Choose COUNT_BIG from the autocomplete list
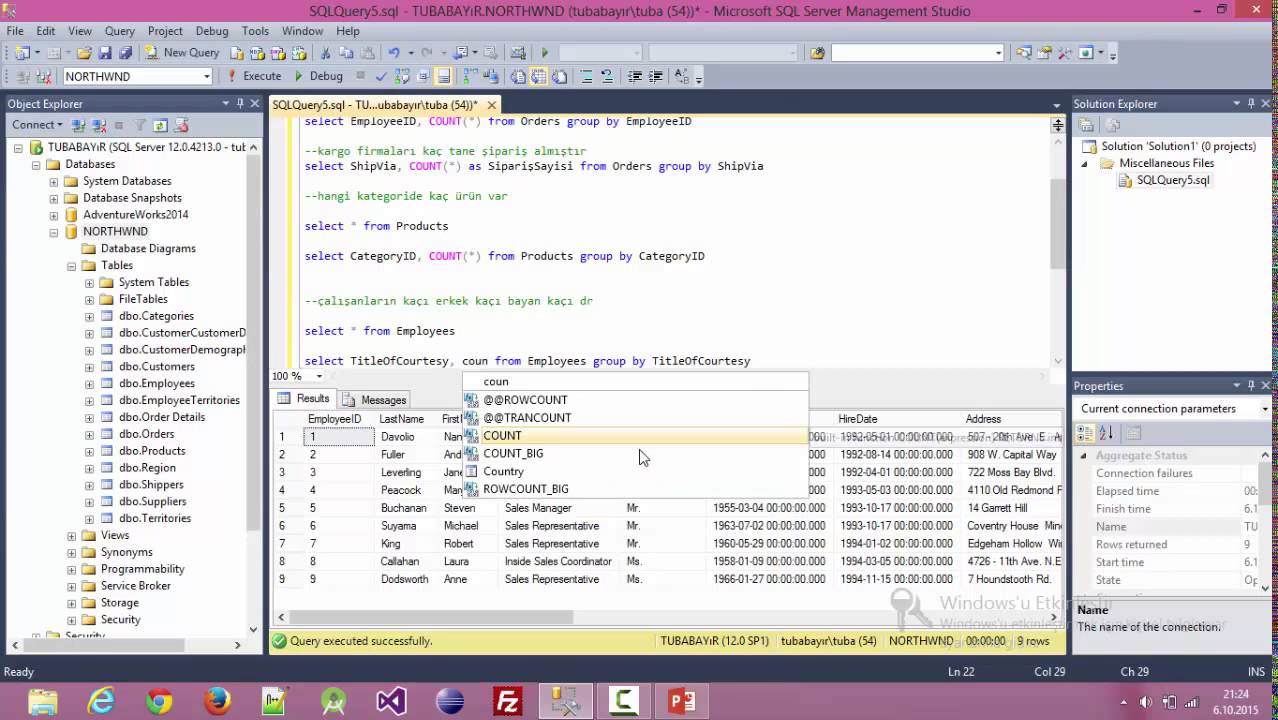Viewport: 1278px width, 720px height. 635,454
